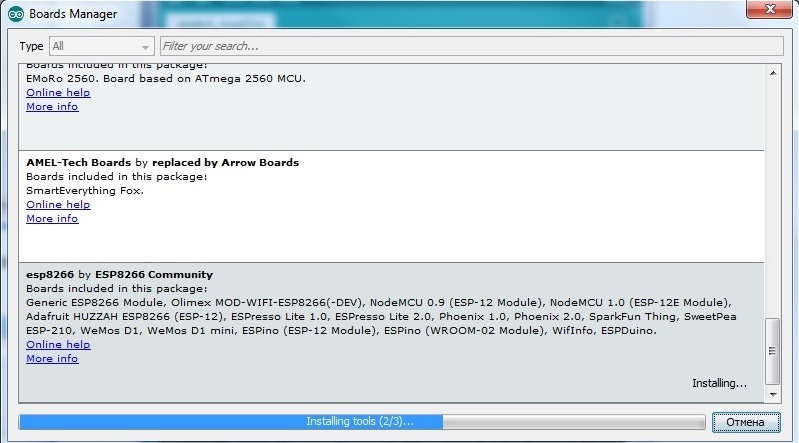Click the Installing tools progress bar

(x=362, y=422)
